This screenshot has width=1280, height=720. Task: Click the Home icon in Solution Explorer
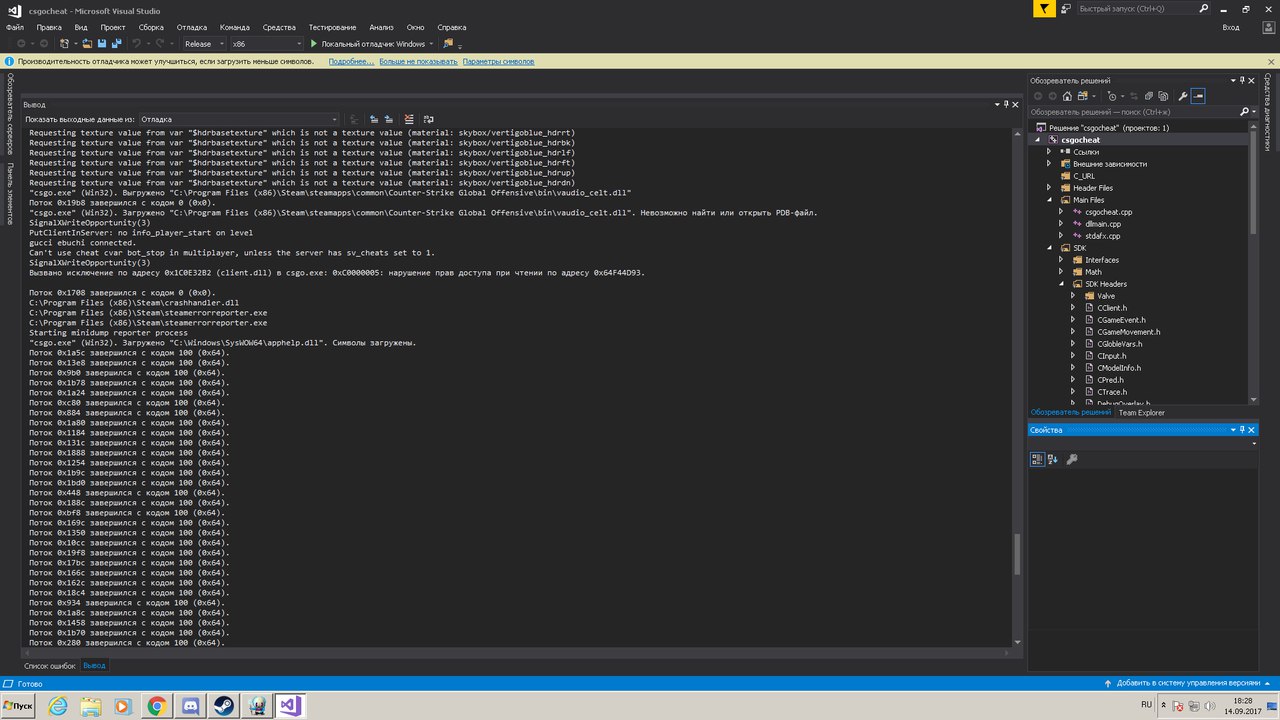click(x=1067, y=96)
